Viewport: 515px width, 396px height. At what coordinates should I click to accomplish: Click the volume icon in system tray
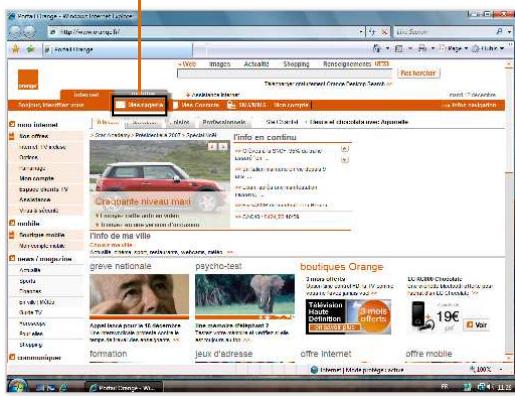coord(489,387)
